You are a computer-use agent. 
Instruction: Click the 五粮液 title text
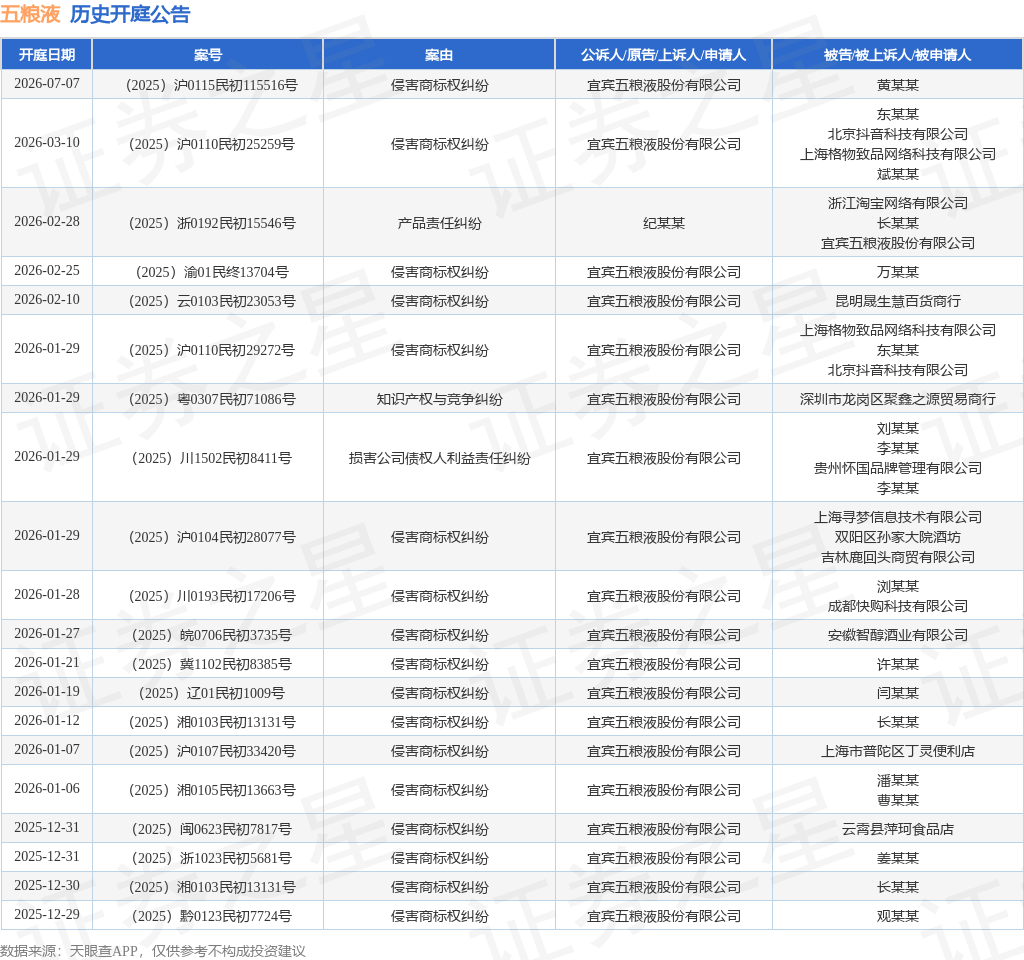click(30, 14)
